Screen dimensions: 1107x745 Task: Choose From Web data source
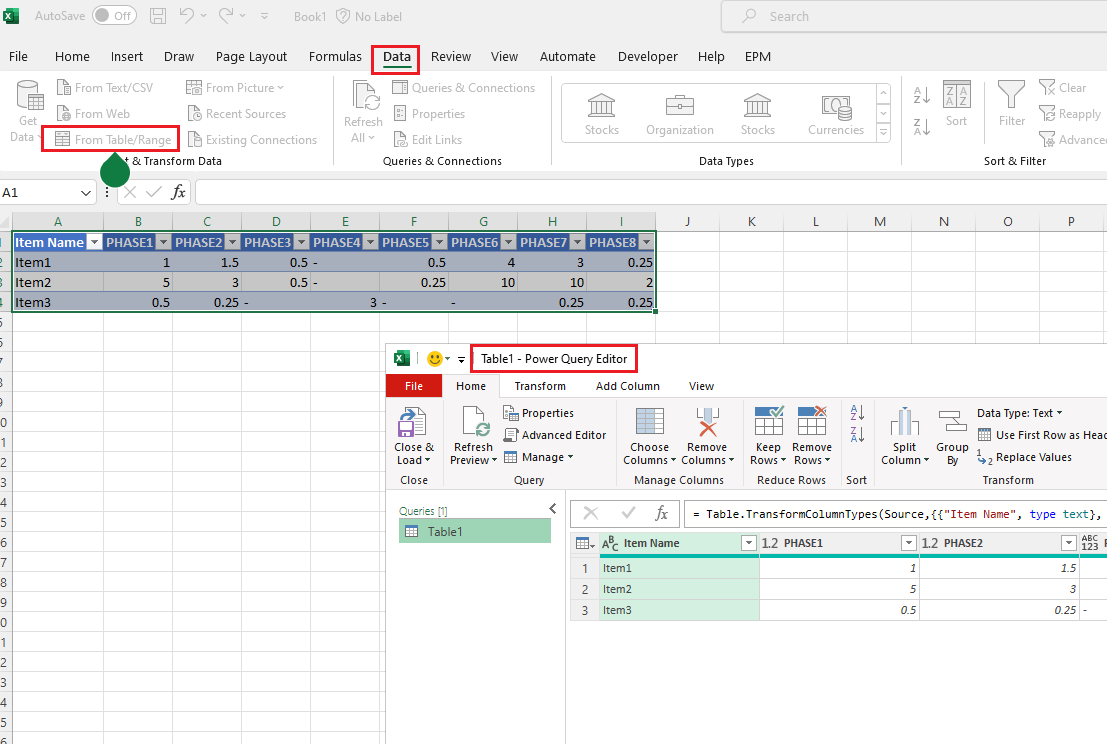pyautogui.click(x=93, y=114)
